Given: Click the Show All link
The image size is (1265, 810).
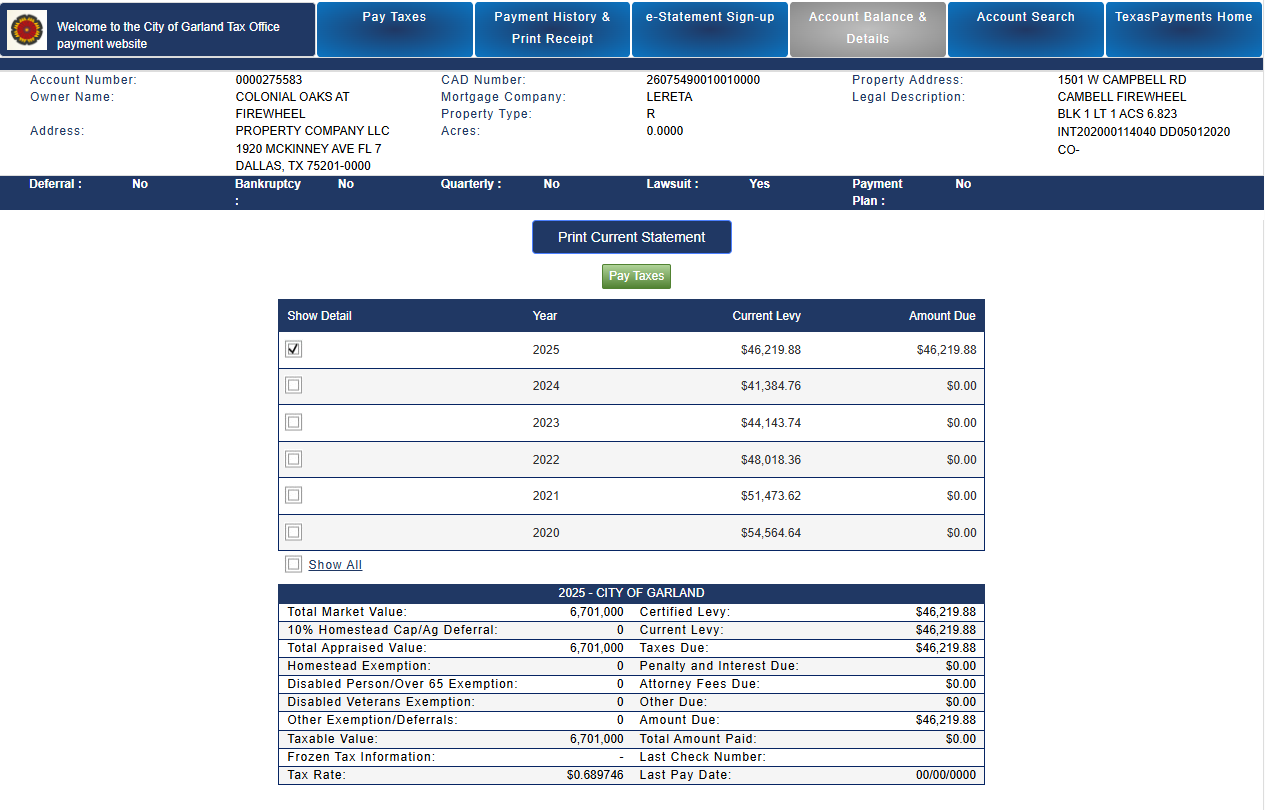Looking at the screenshot, I should pos(335,565).
